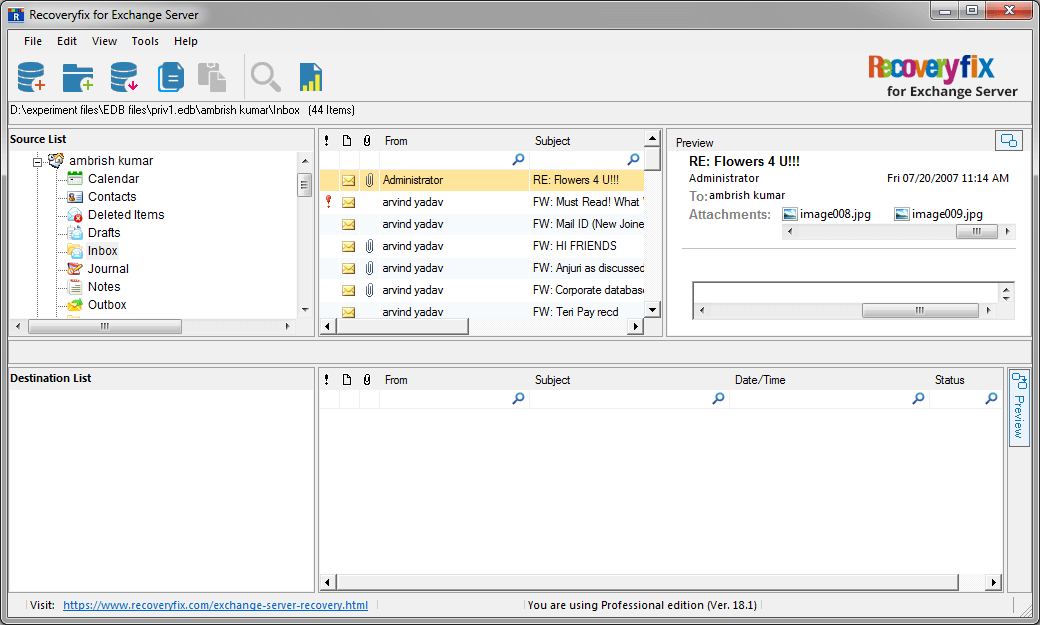Select the FW: Anjuri as discussed message
The image size is (1040, 625).
point(482,268)
